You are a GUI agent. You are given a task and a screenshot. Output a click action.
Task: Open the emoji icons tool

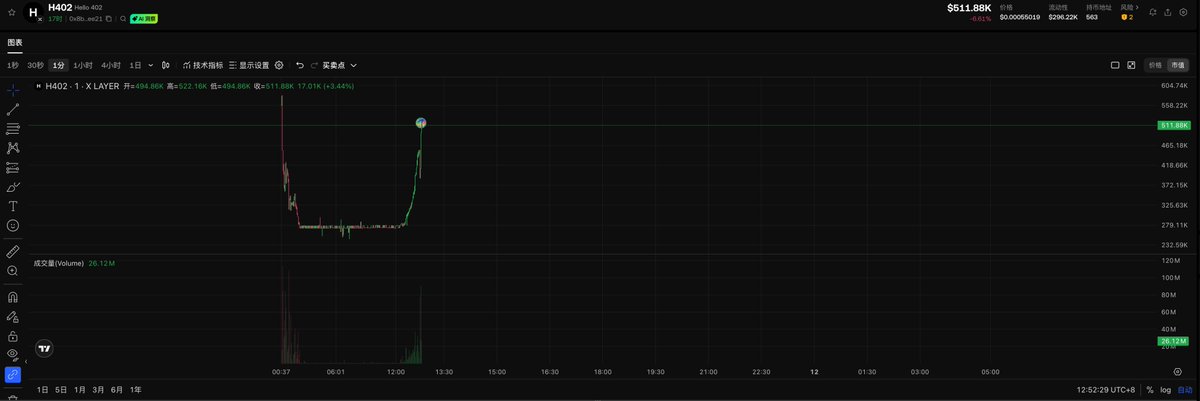[x=13, y=226]
